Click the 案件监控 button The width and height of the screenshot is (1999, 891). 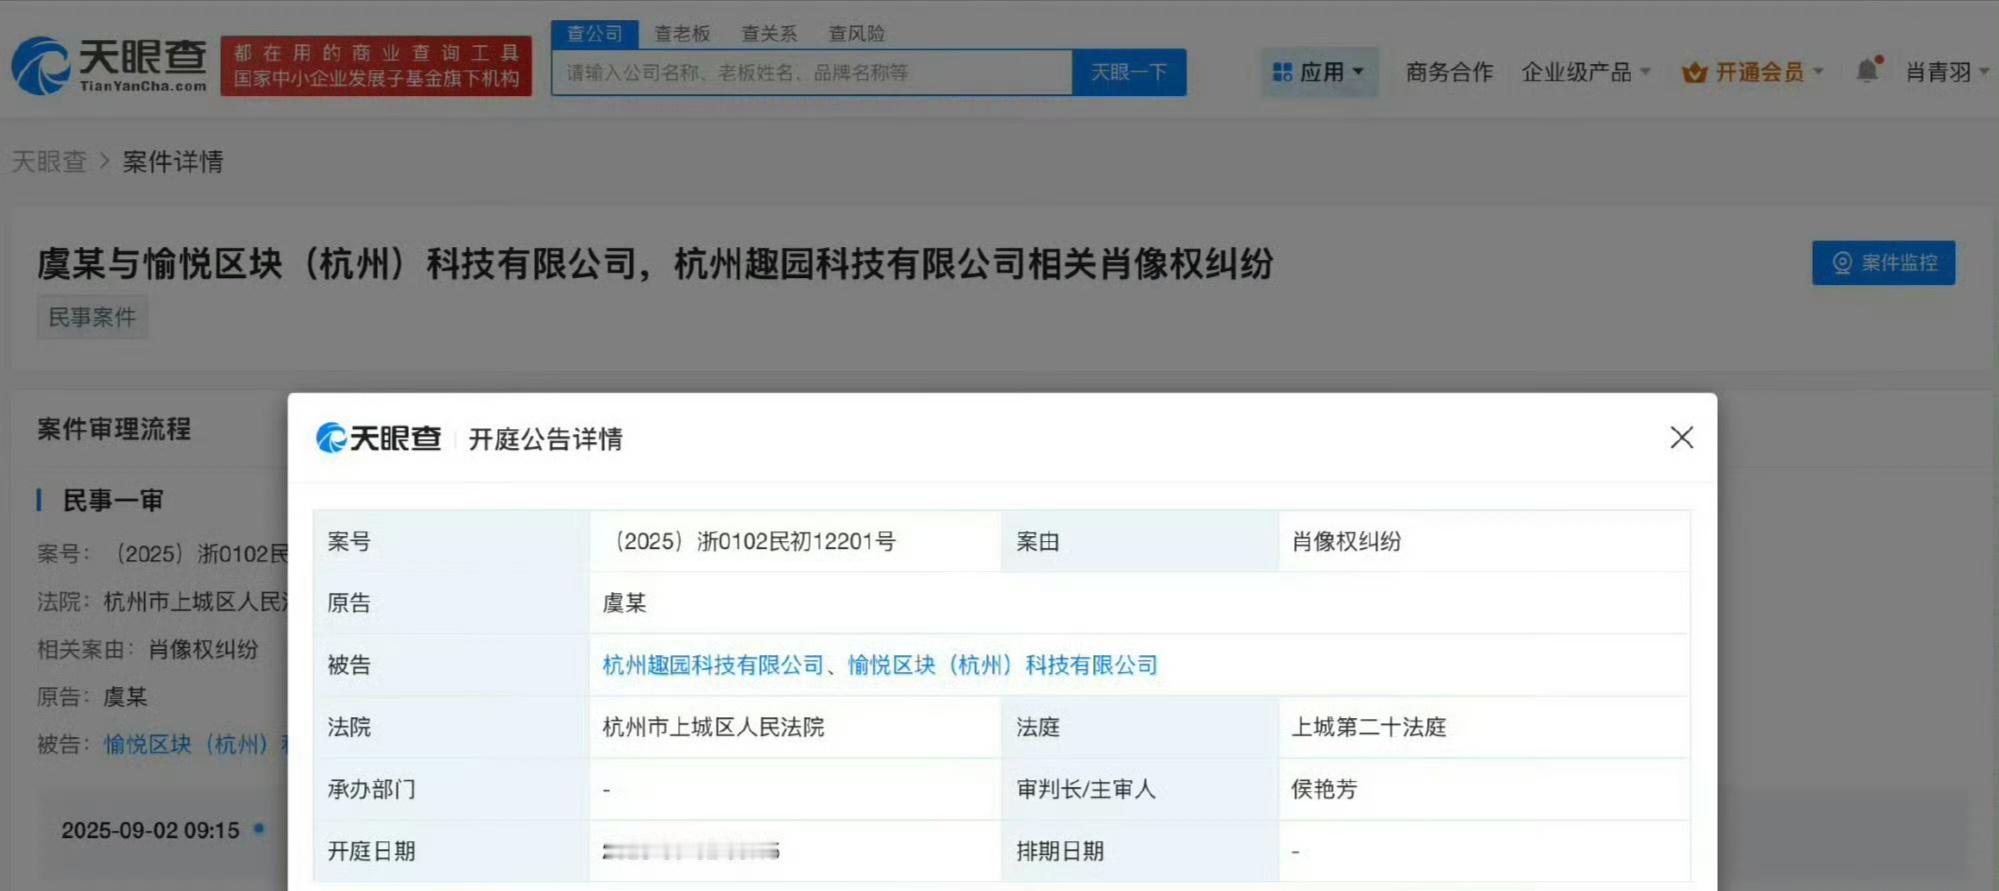(1883, 263)
